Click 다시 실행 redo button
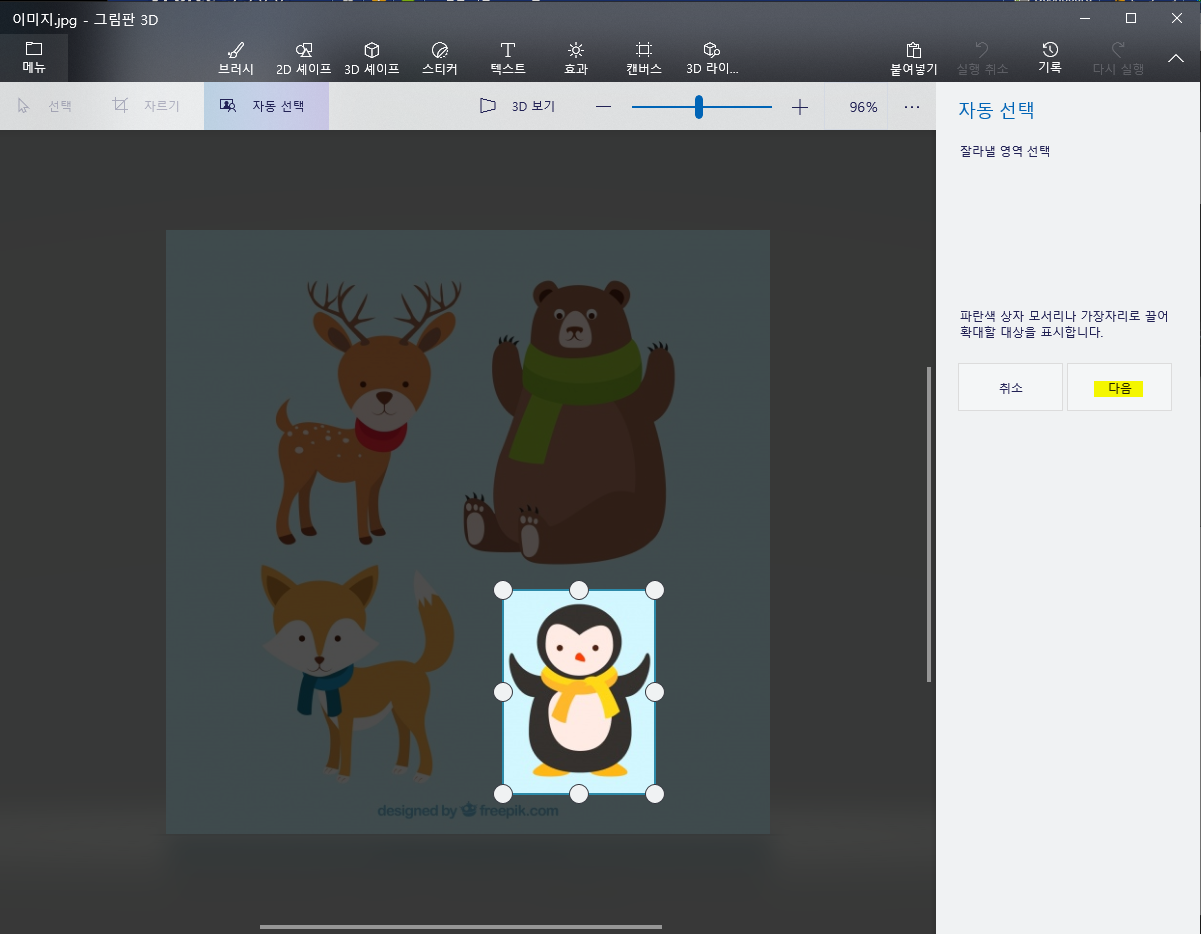The image size is (1201, 934). pyautogui.click(x=1118, y=58)
